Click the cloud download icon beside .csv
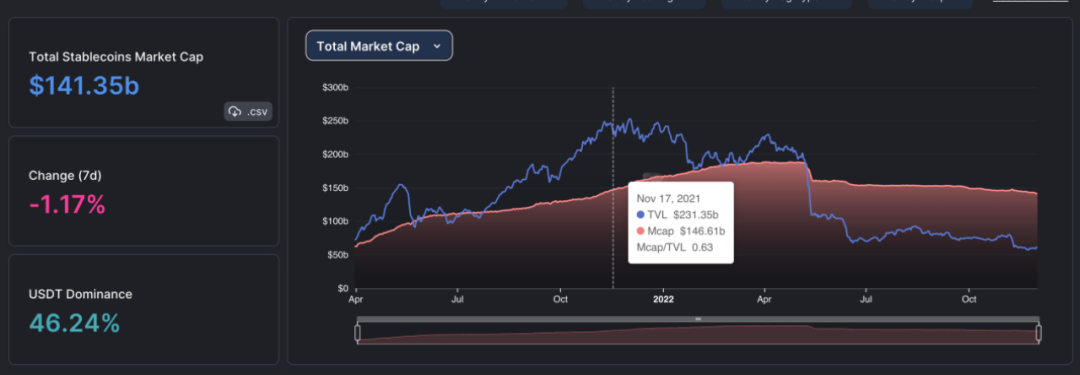The width and height of the screenshot is (1080, 375). (234, 112)
